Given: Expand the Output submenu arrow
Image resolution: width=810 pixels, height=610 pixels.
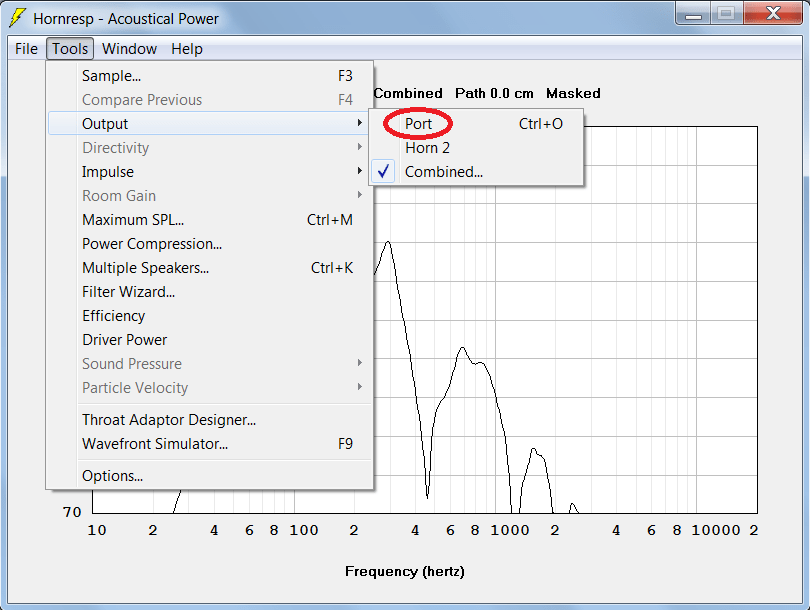Looking at the screenshot, I should [x=360, y=123].
